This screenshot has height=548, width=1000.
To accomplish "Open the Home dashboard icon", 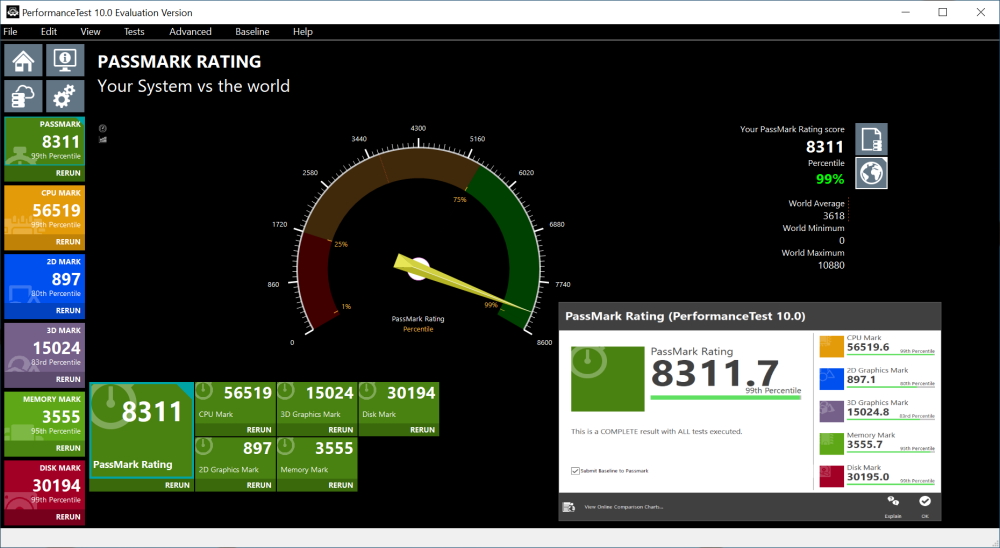I will pos(24,60).
